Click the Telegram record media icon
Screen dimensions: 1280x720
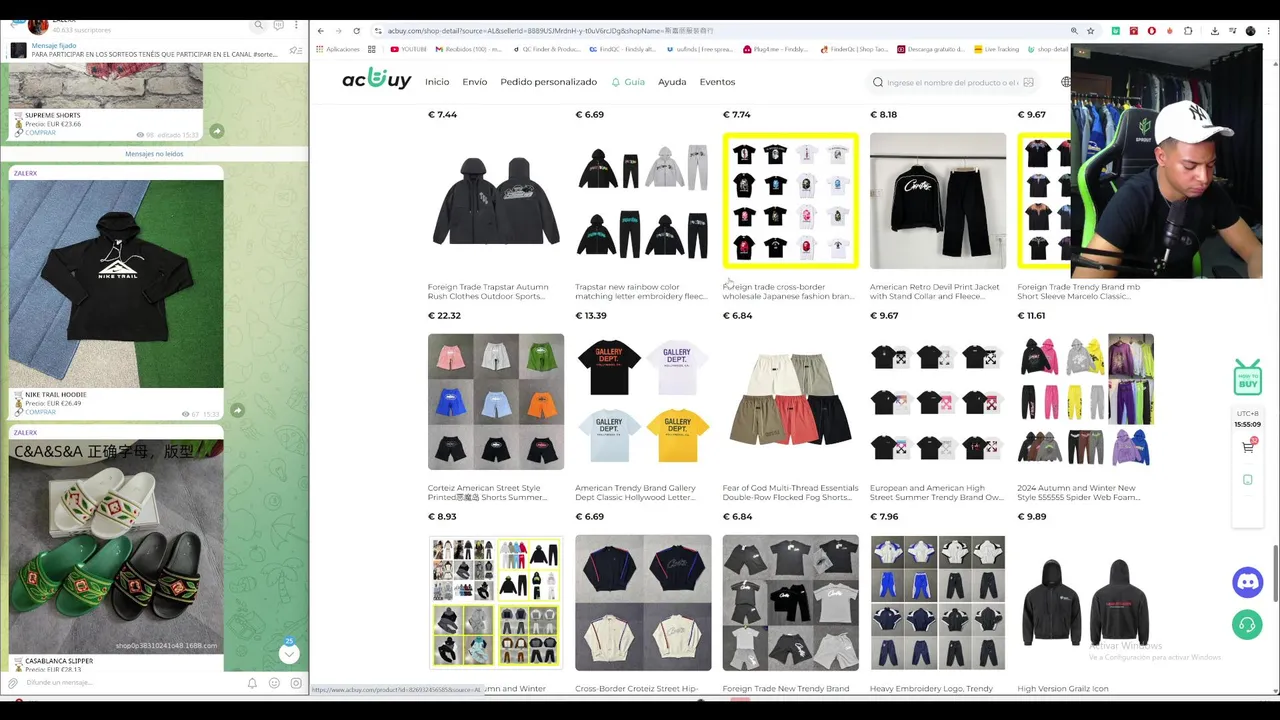pos(296,683)
